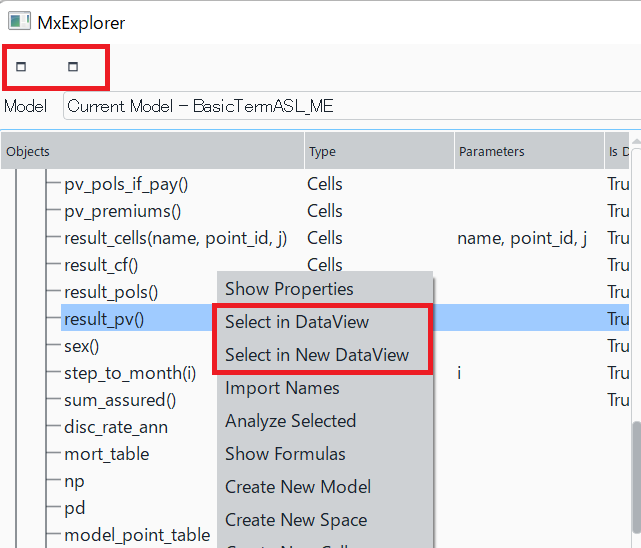Click Create New Model menu item
Screen dimensions: 641x548
click(298, 487)
